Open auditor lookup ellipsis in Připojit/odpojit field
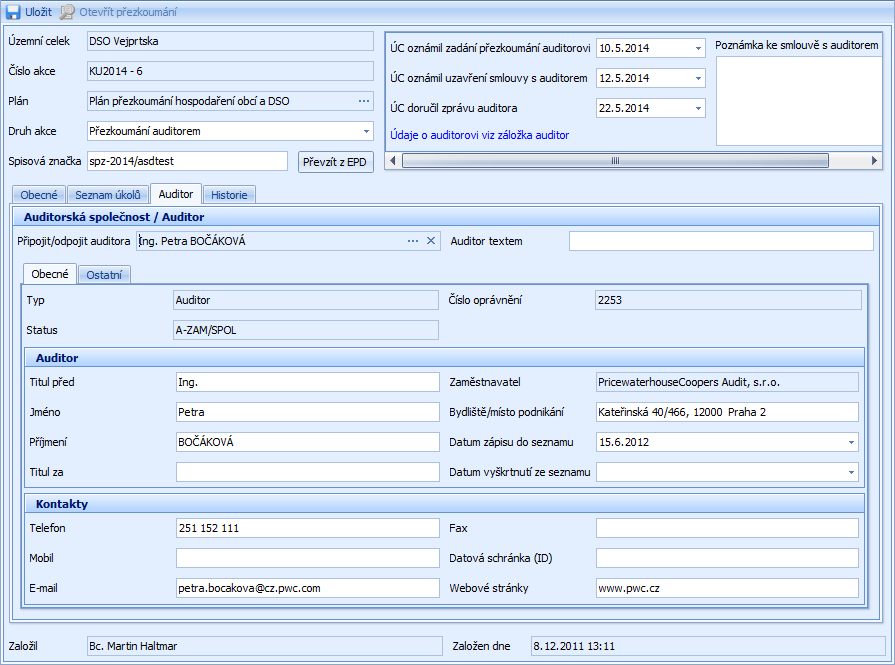 413,241
